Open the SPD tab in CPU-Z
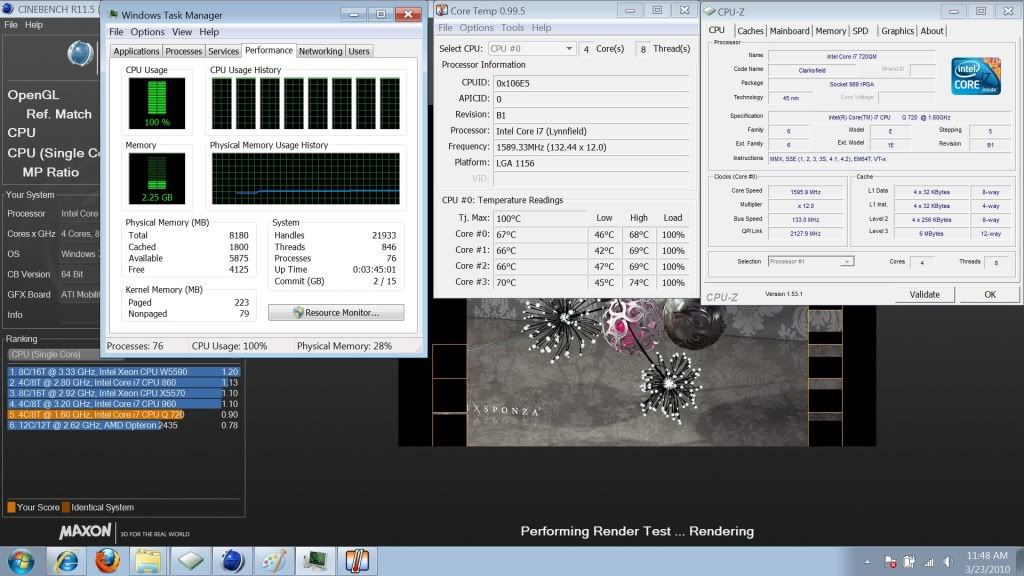The height and width of the screenshot is (576, 1024). [861, 31]
